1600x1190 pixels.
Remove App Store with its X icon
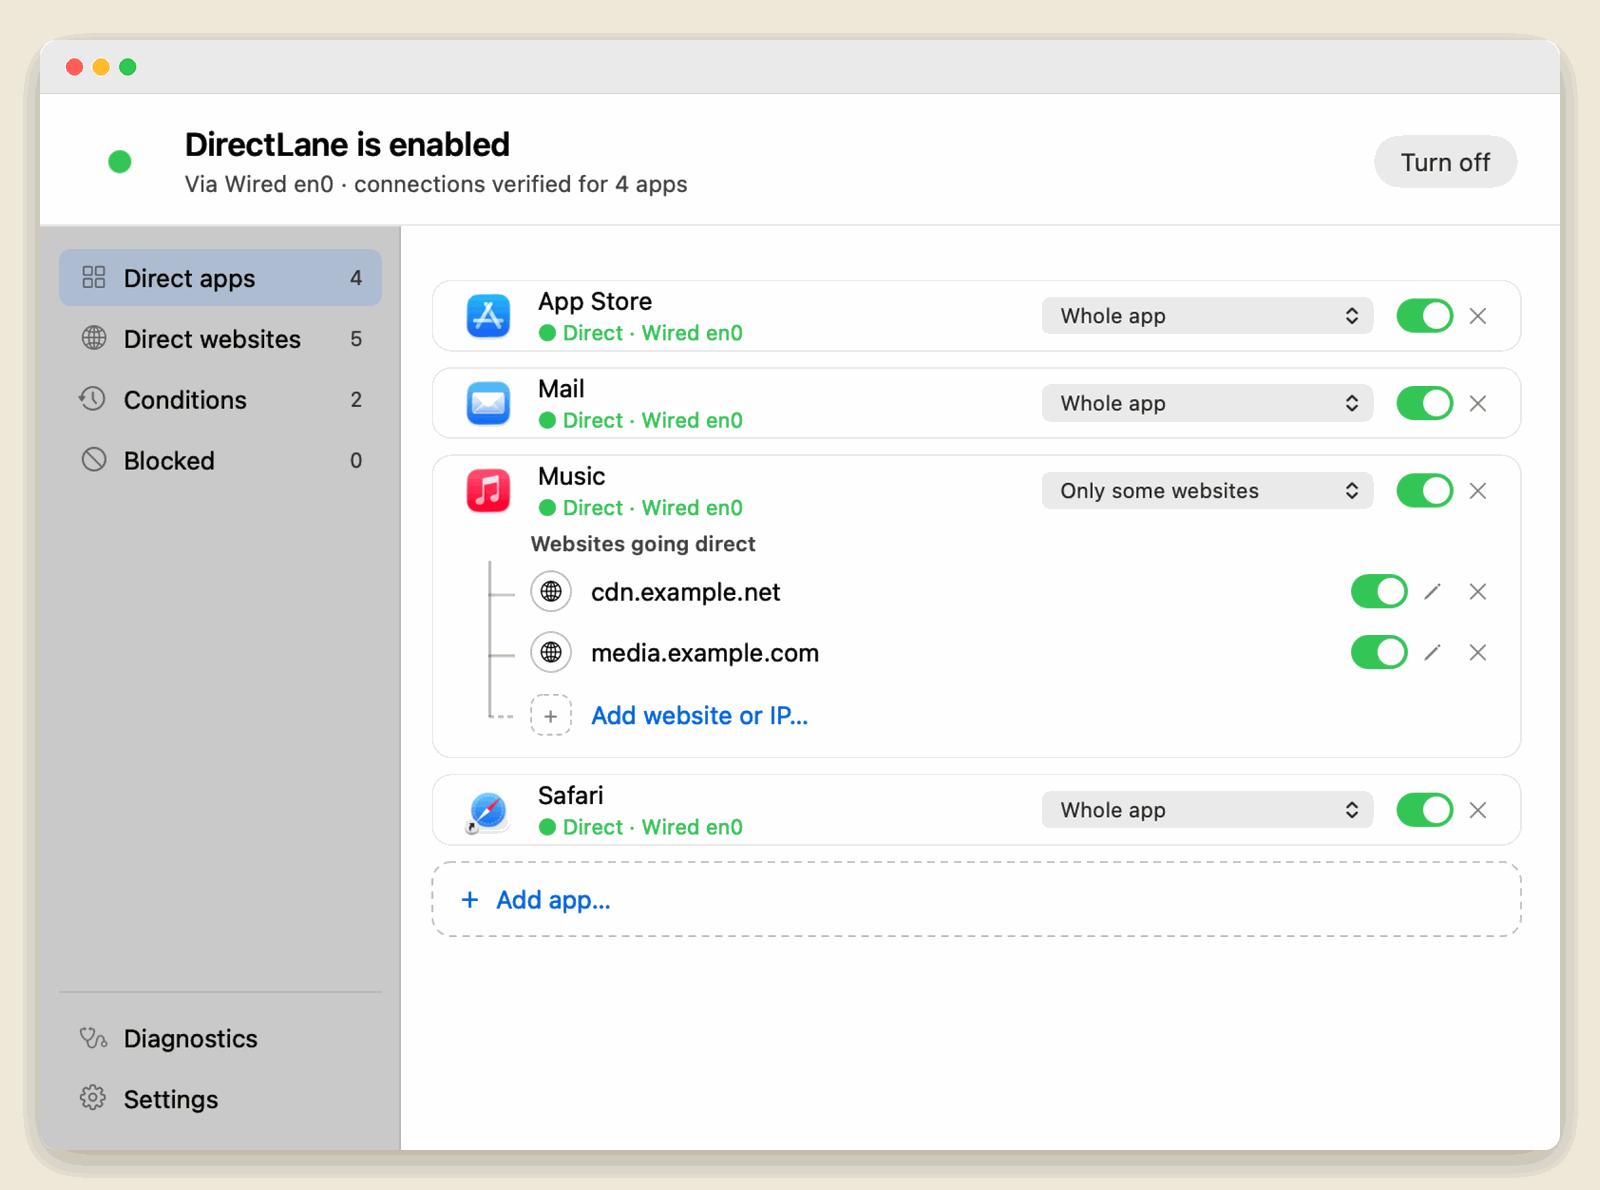click(x=1478, y=316)
